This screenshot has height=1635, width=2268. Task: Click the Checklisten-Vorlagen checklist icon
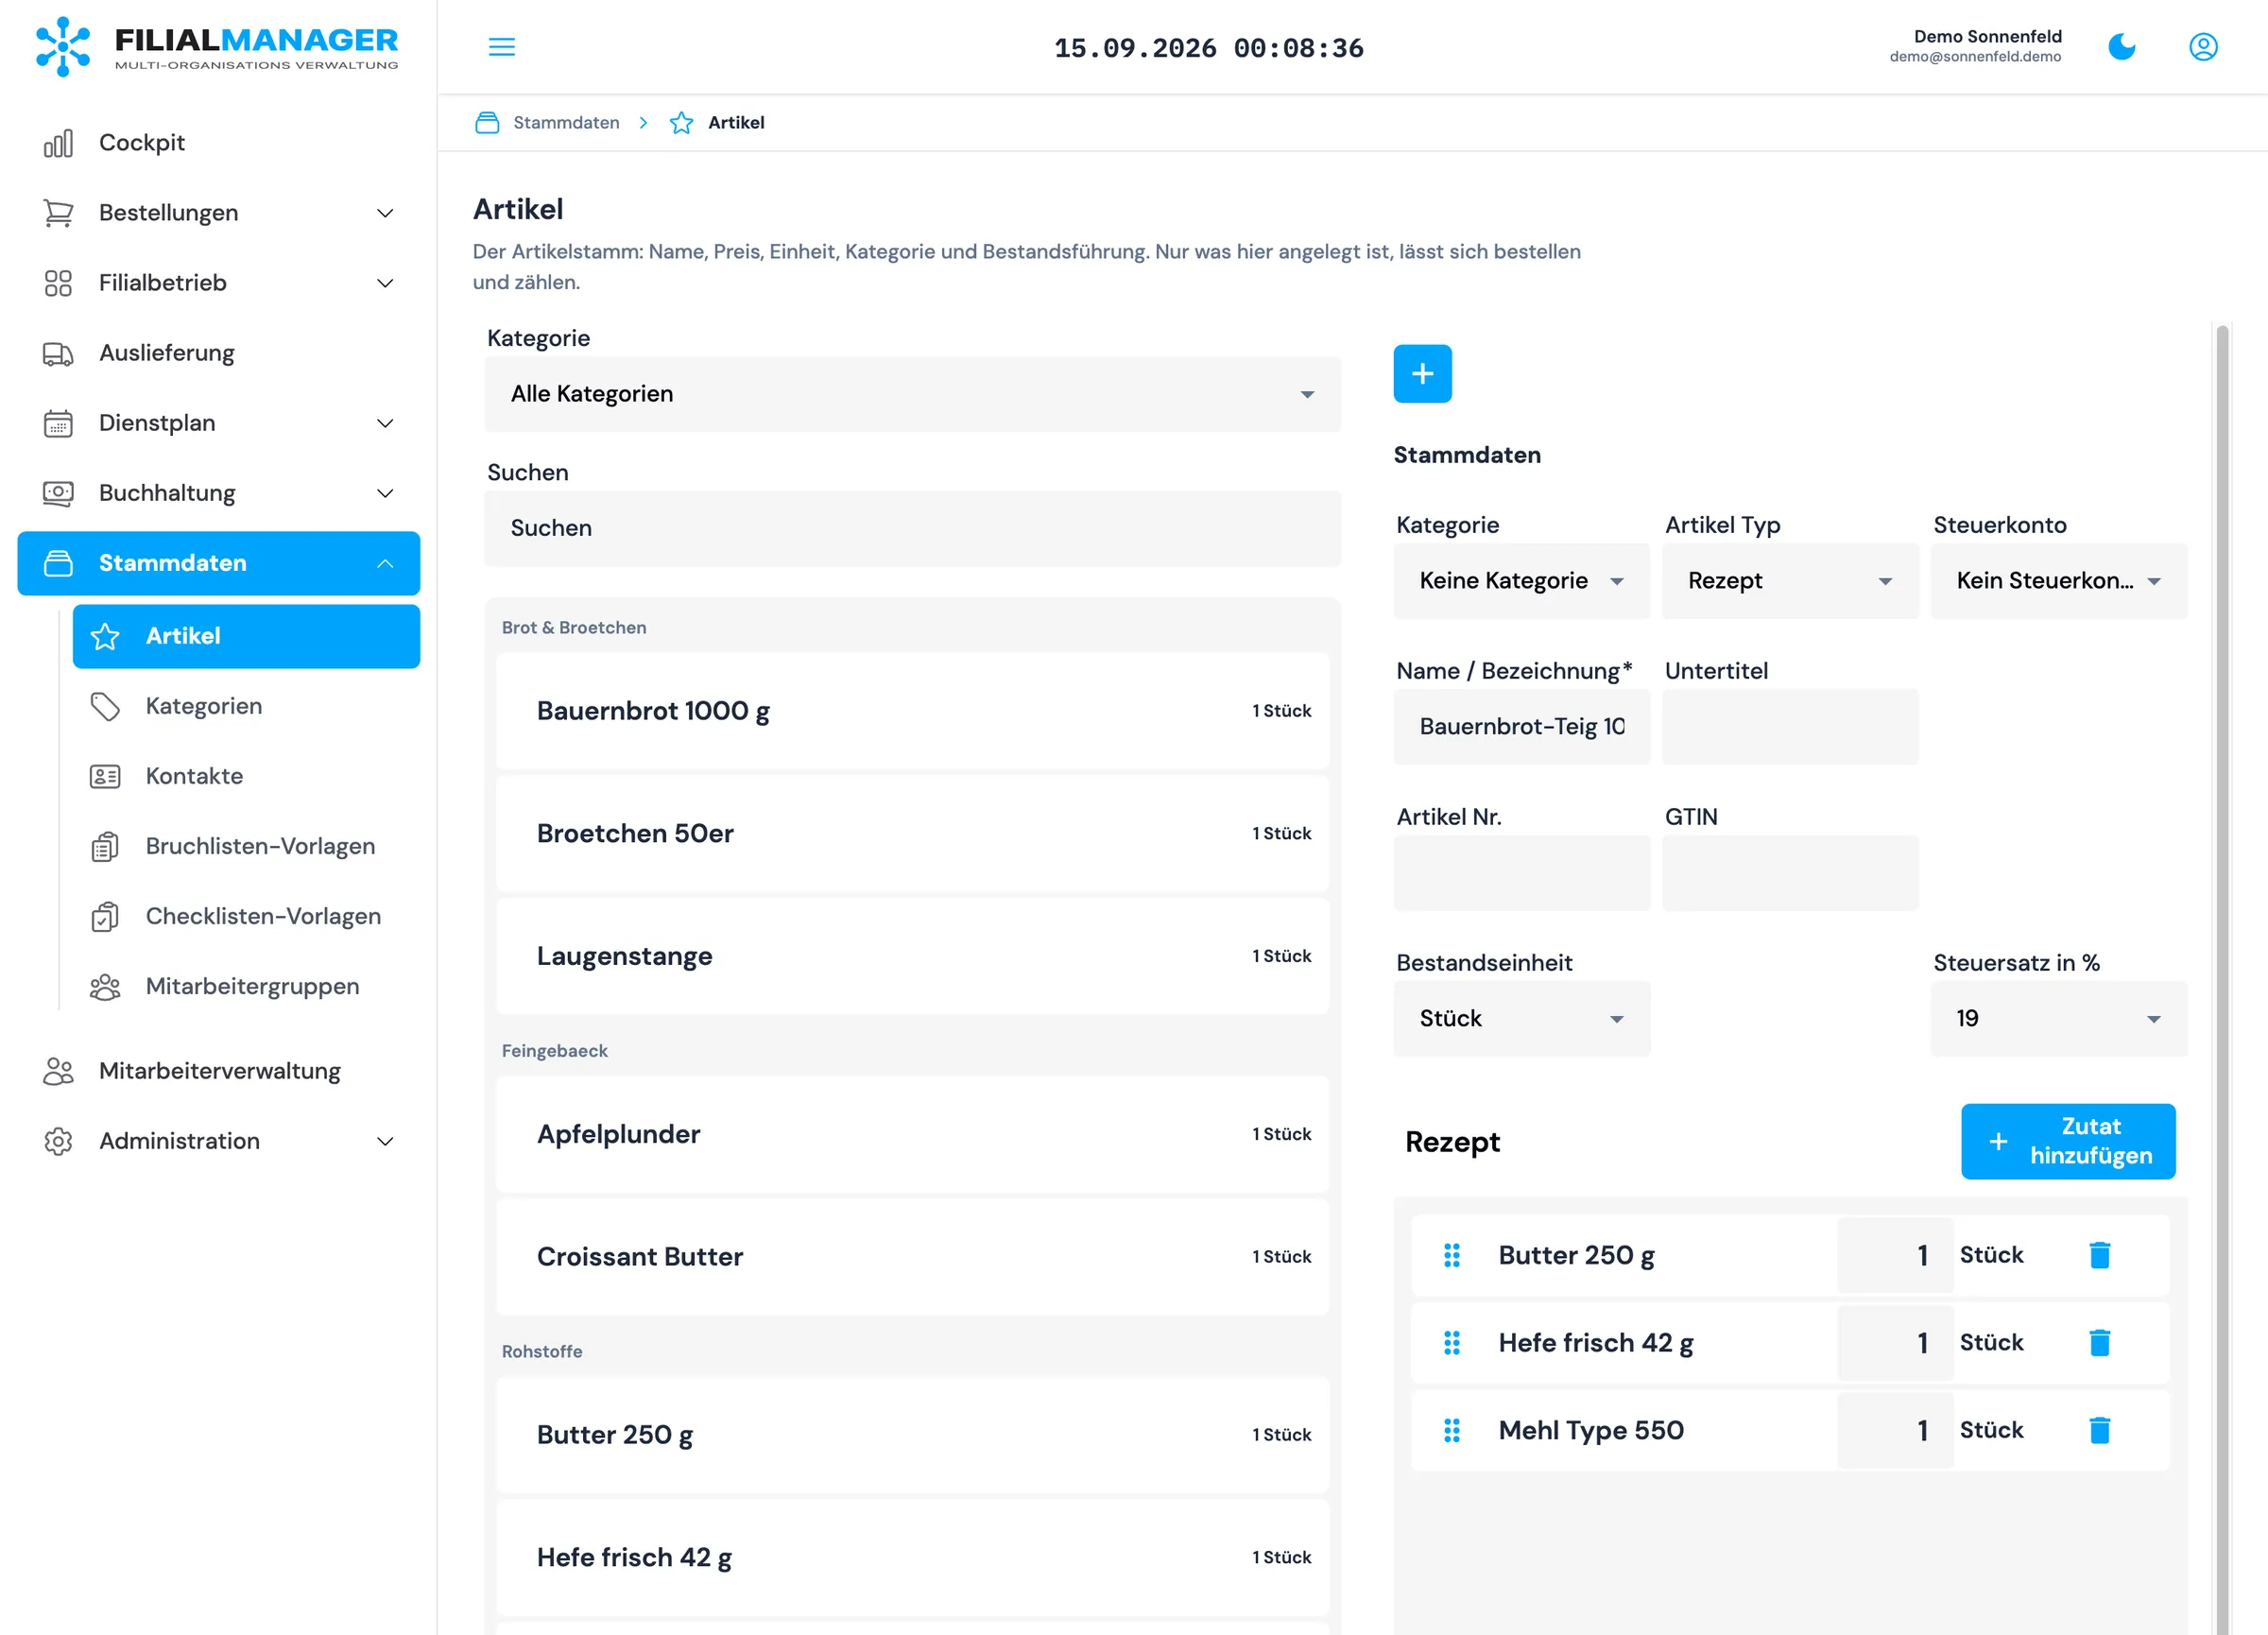pyautogui.click(x=105, y=916)
